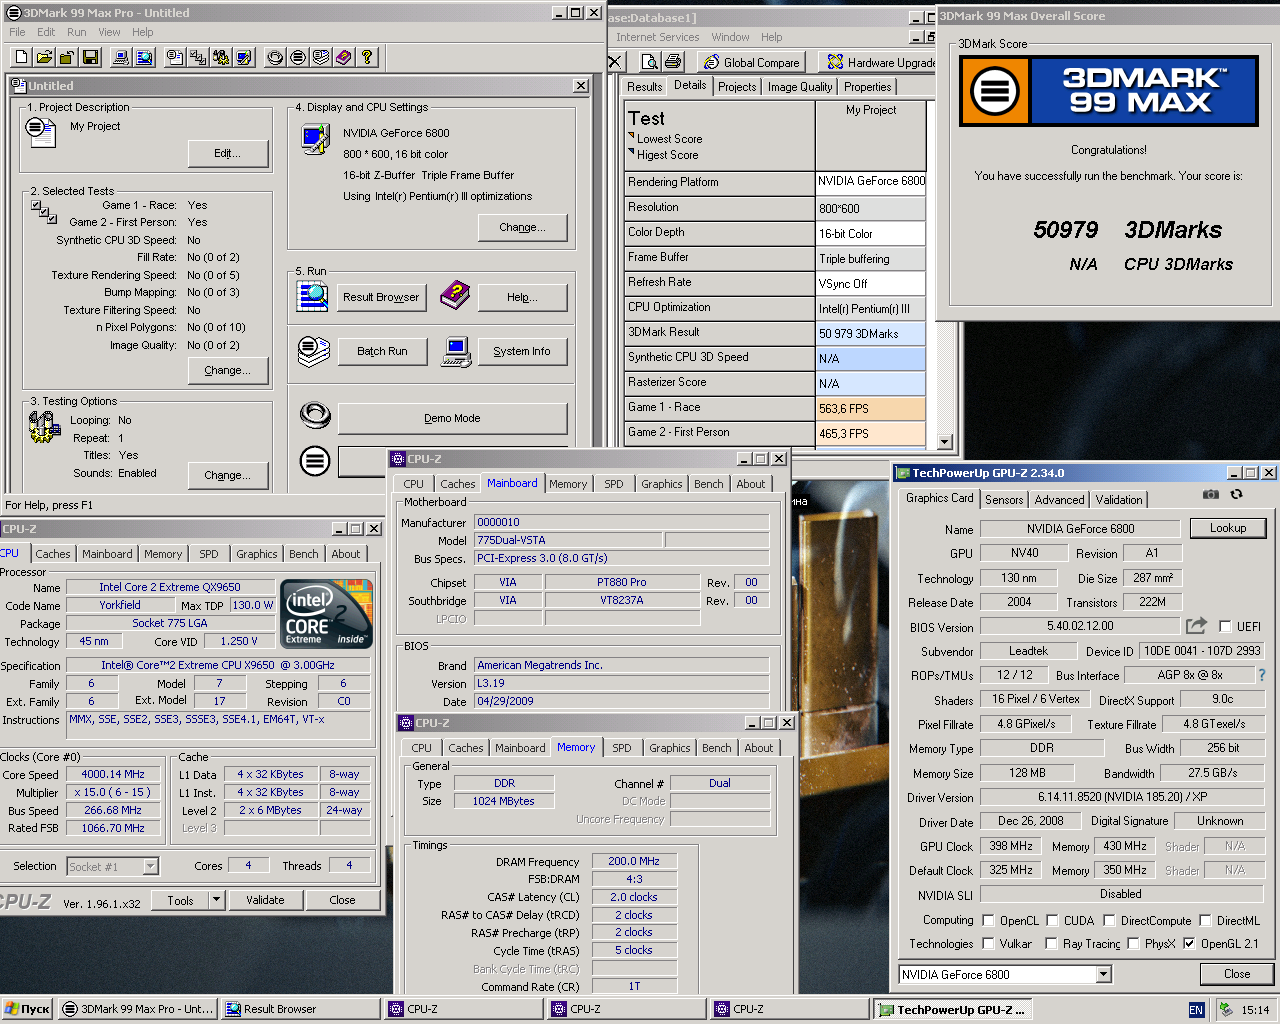Click TechPowerUp GPU-Z taskbar button

pos(952,1009)
